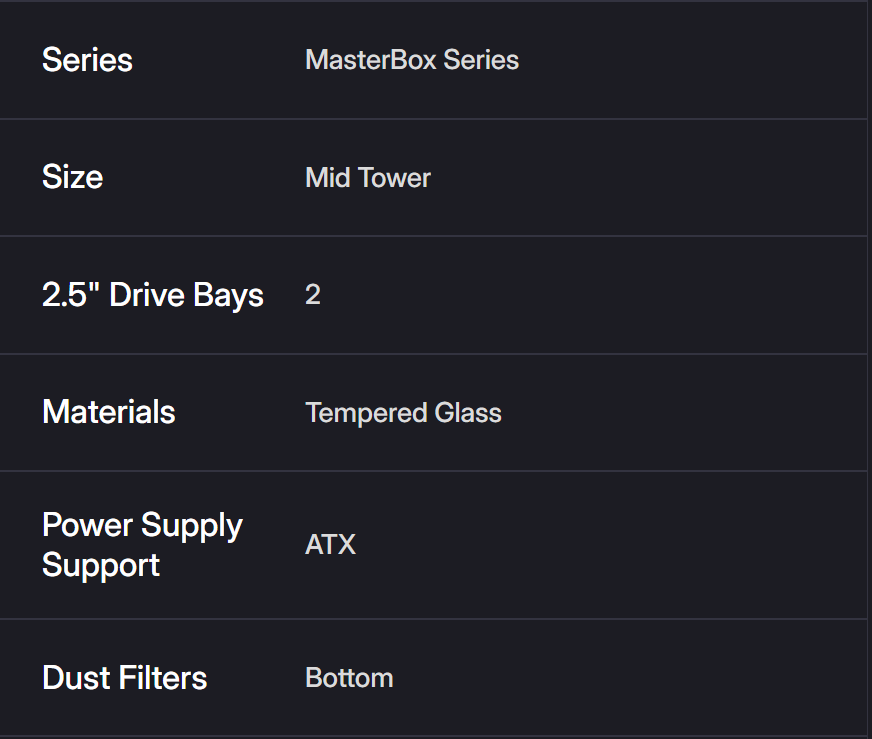The width and height of the screenshot is (872, 739).
Task: Click the word Tempered in Materials value
Action: pos(365,413)
